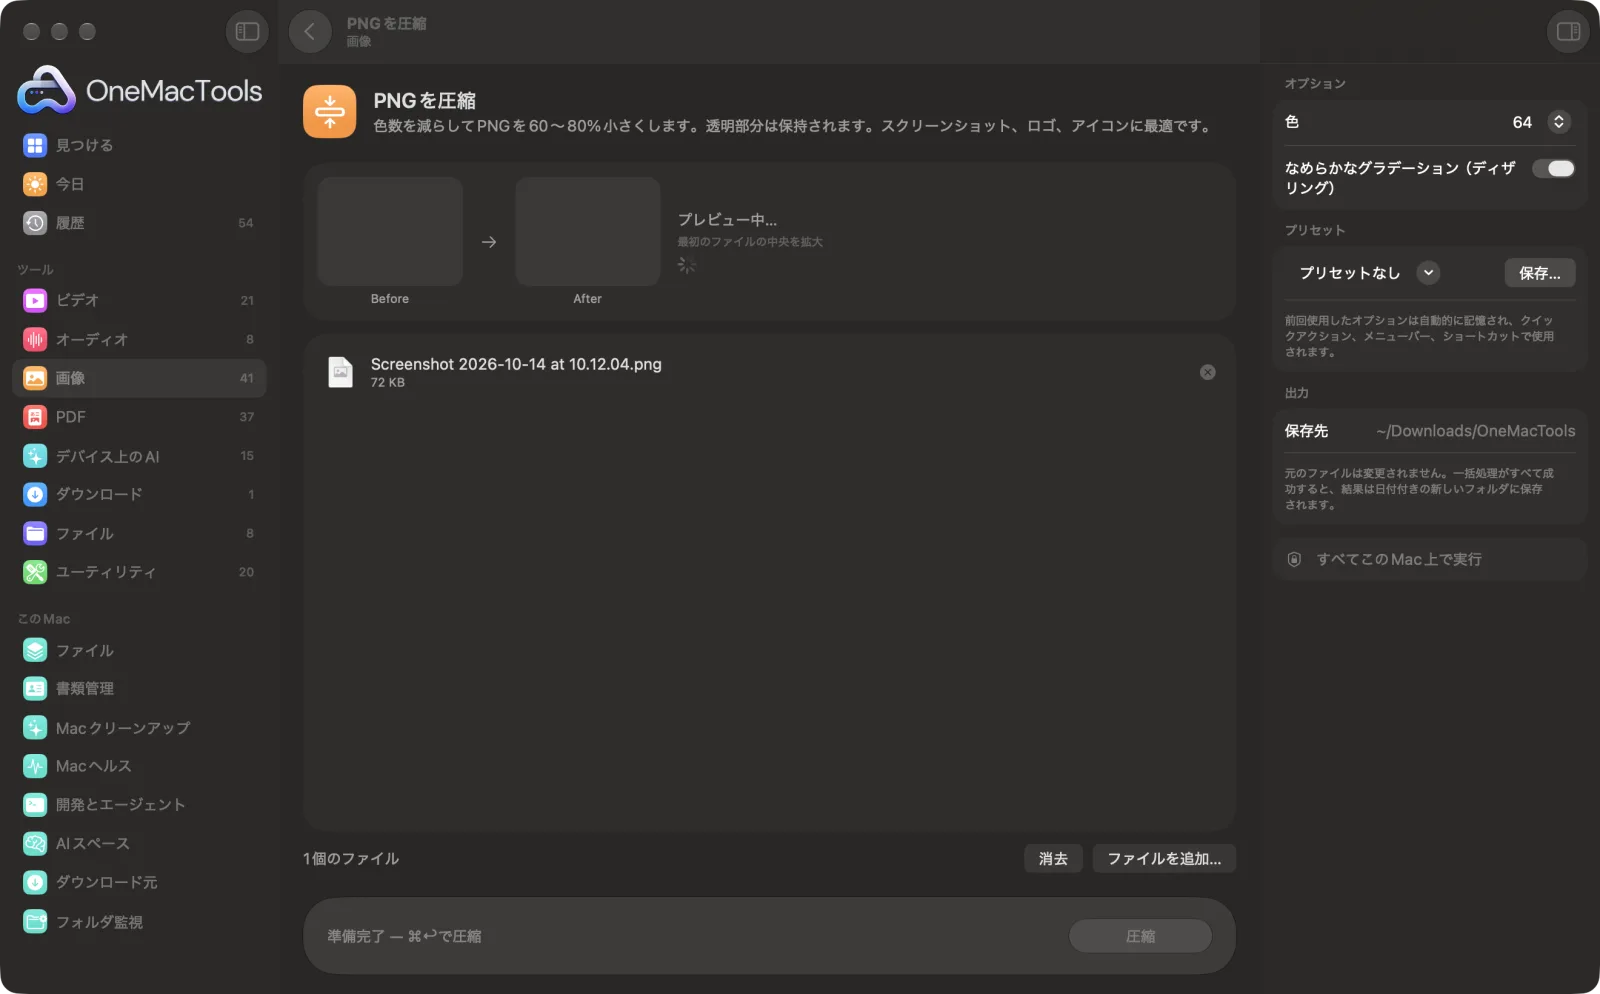Go back with the chevron button

(x=310, y=32)
